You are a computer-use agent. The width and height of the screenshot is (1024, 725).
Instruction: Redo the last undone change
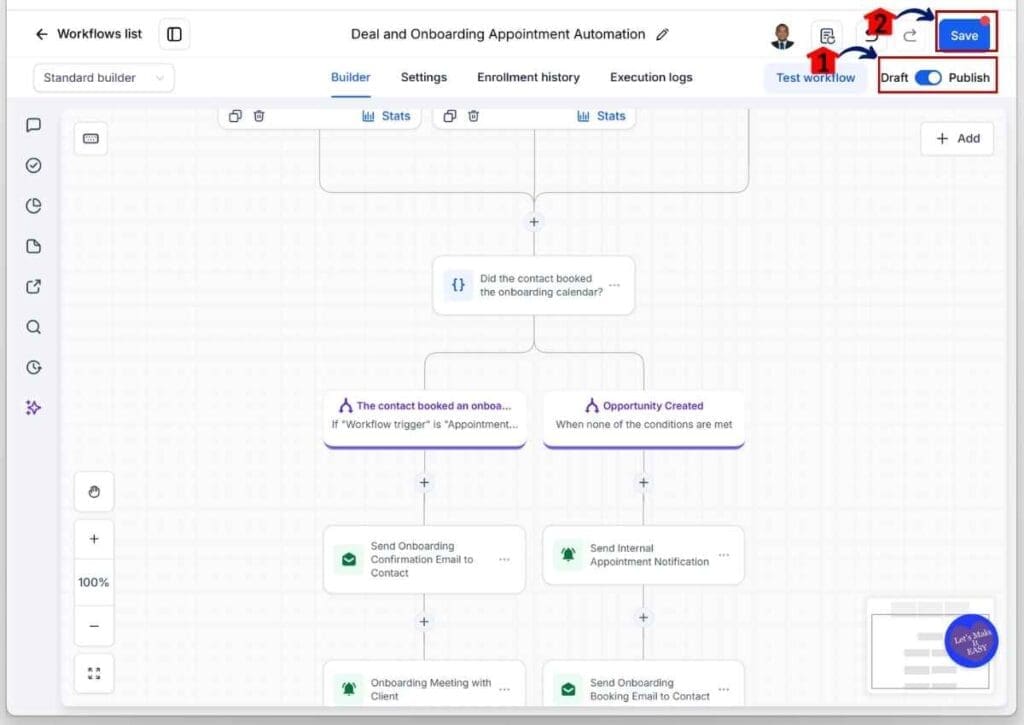point(910,36)
